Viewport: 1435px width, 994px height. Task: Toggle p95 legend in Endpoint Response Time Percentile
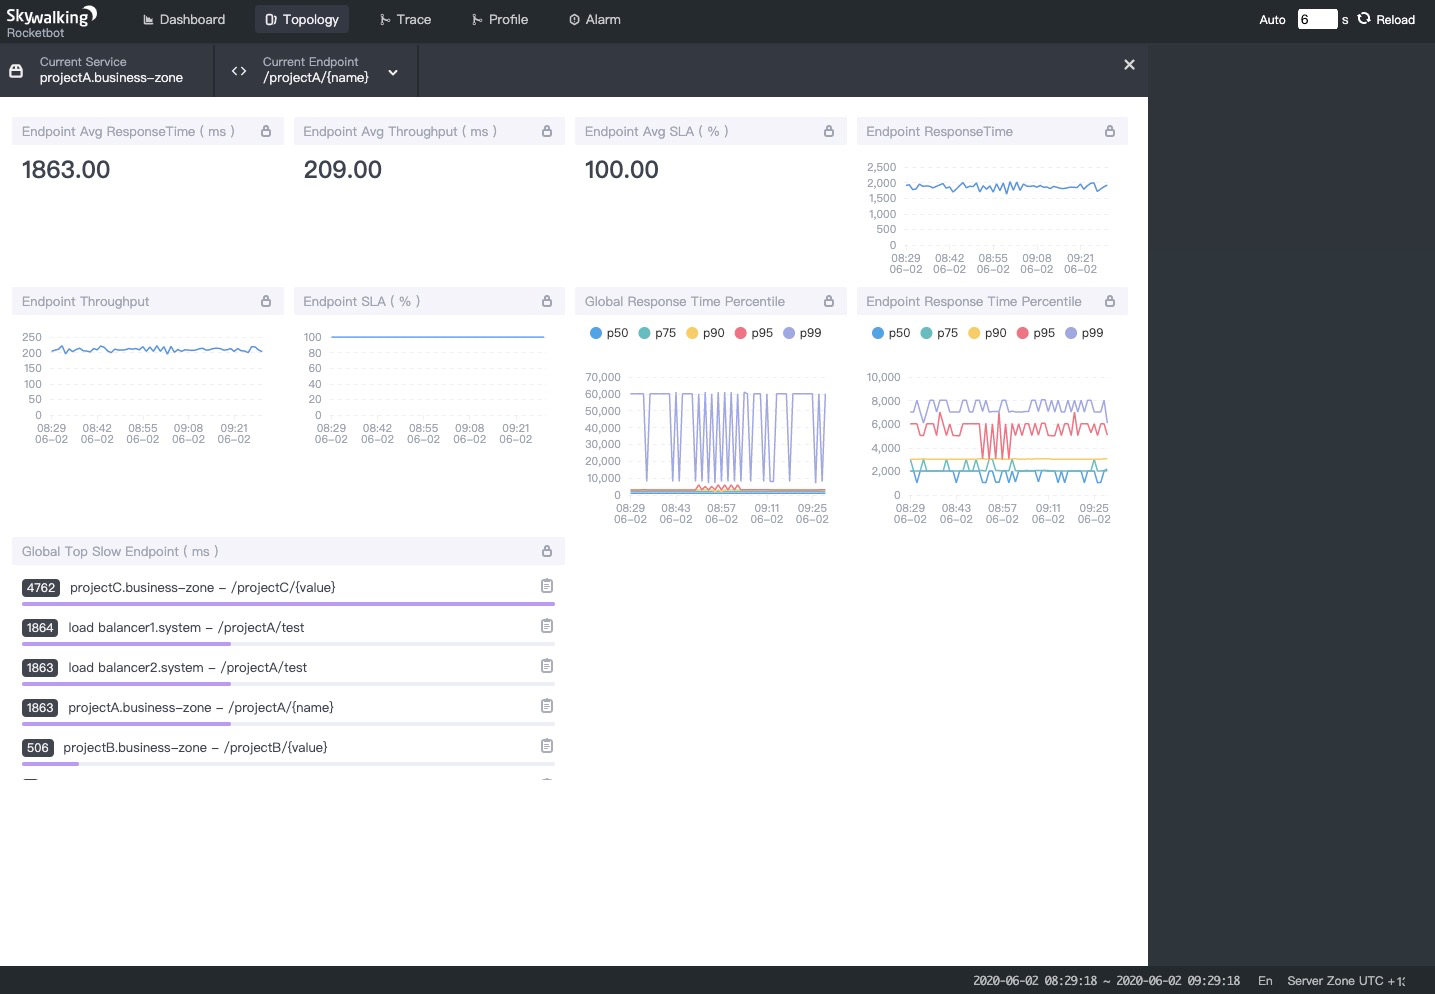coord(1036,333)
